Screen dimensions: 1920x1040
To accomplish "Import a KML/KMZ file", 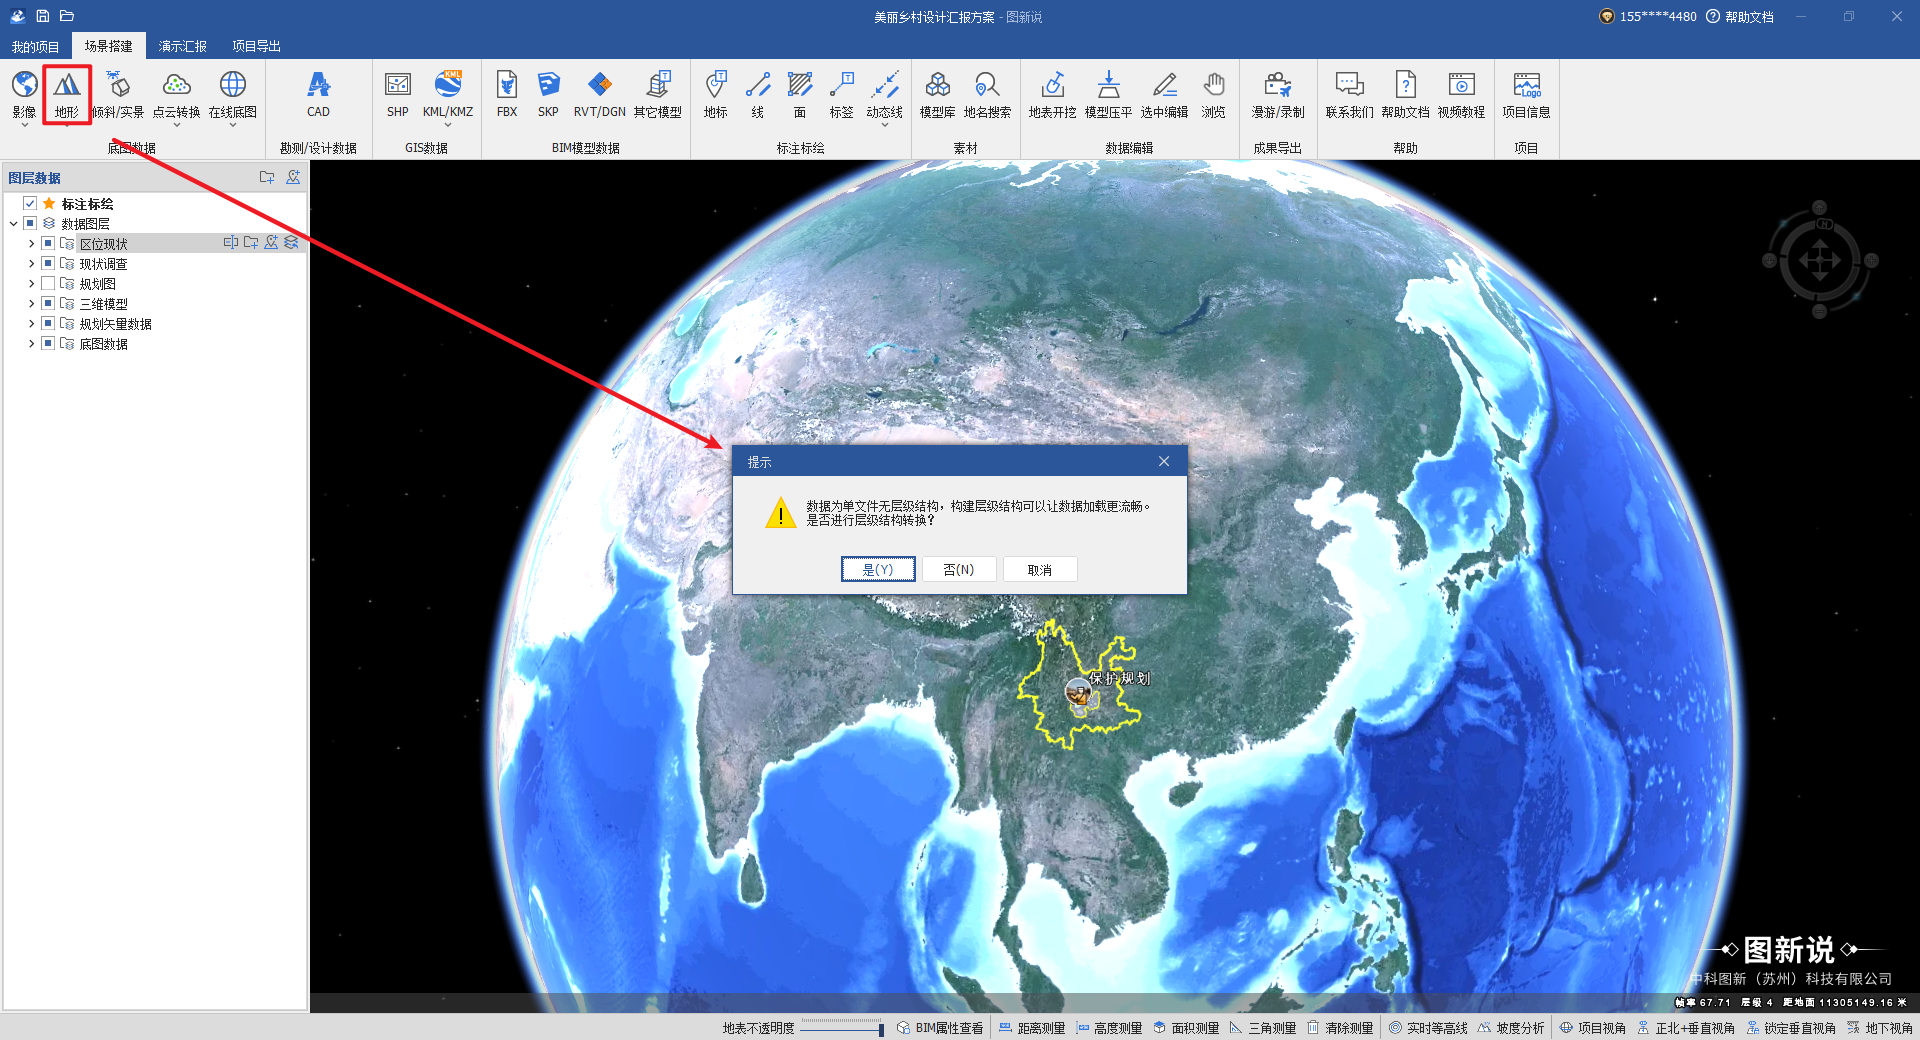I will (x=447, y=94).
